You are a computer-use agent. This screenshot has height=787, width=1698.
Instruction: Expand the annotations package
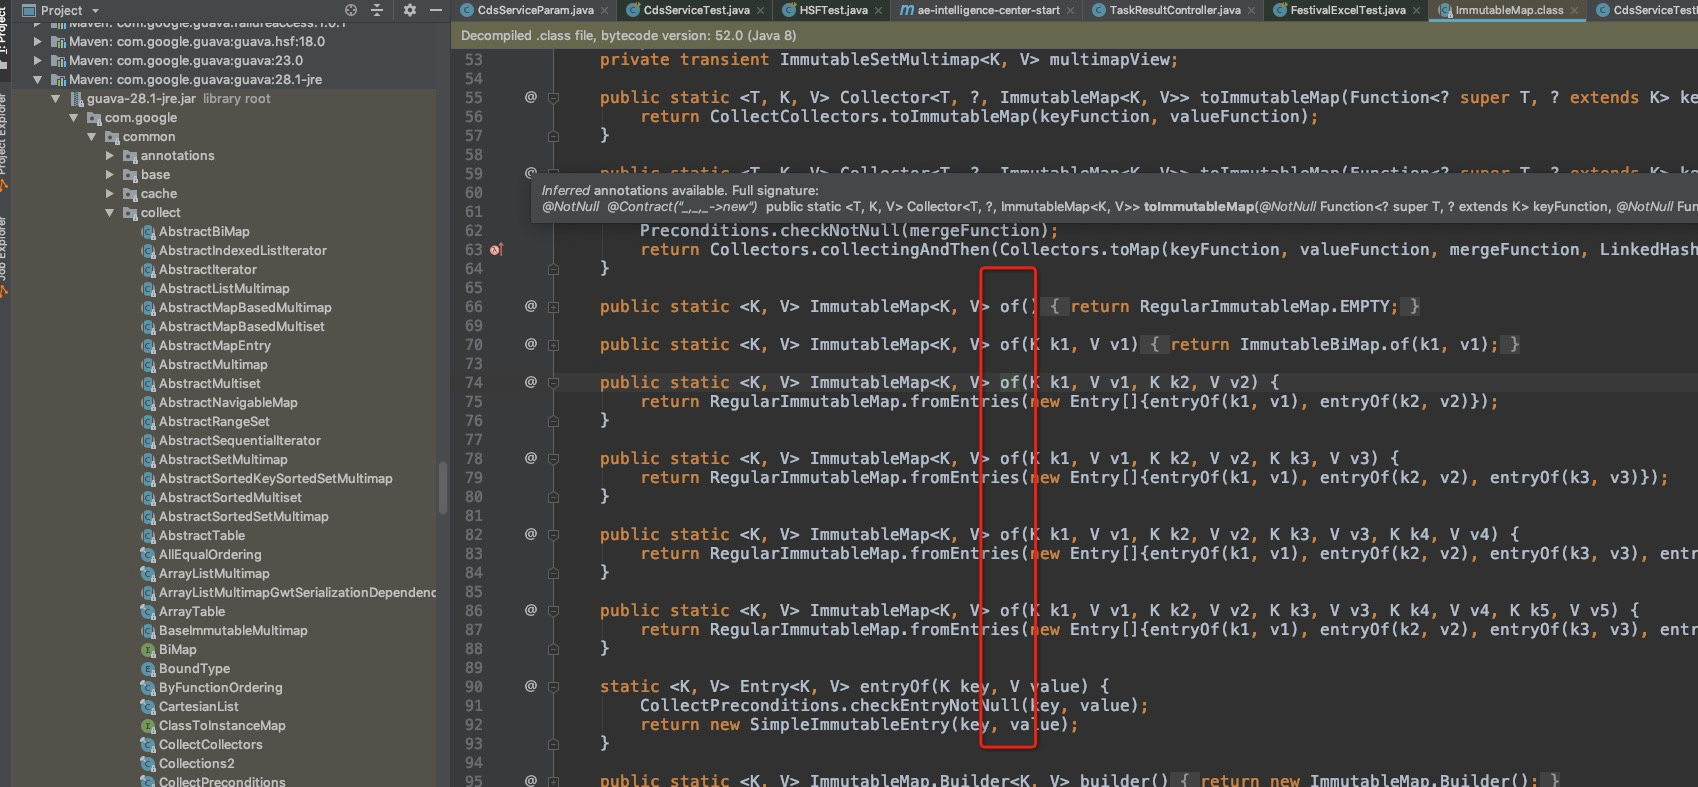click(110, 156)
